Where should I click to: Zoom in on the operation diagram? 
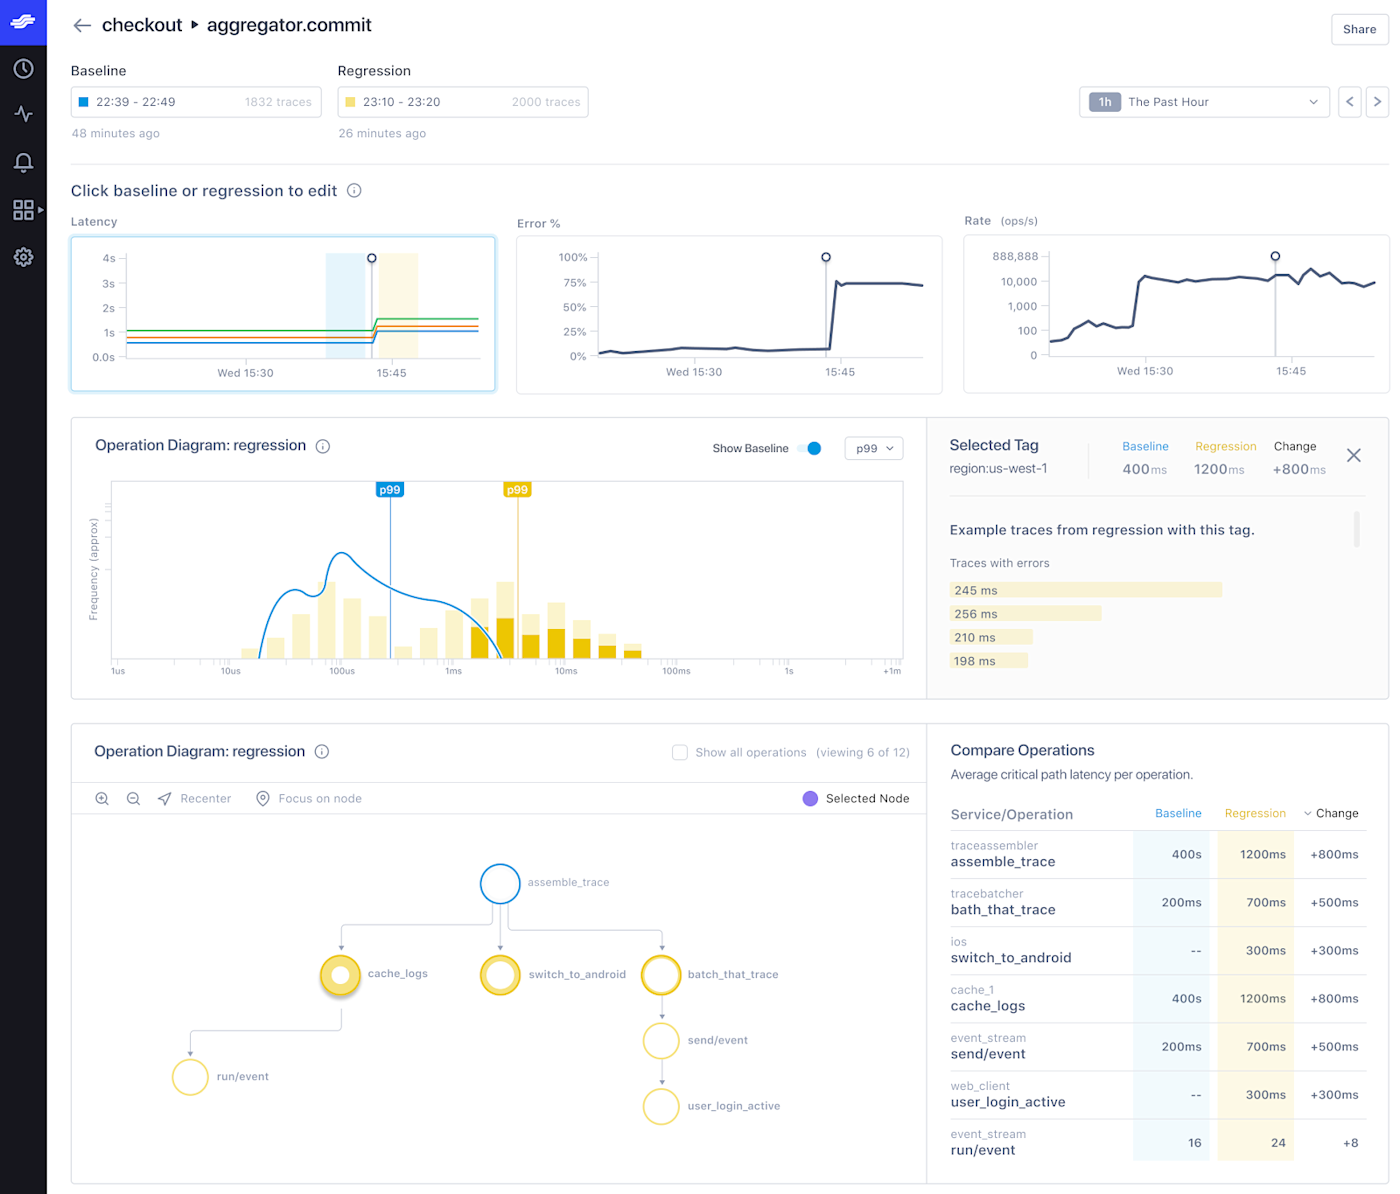click(x=102, y=799)
